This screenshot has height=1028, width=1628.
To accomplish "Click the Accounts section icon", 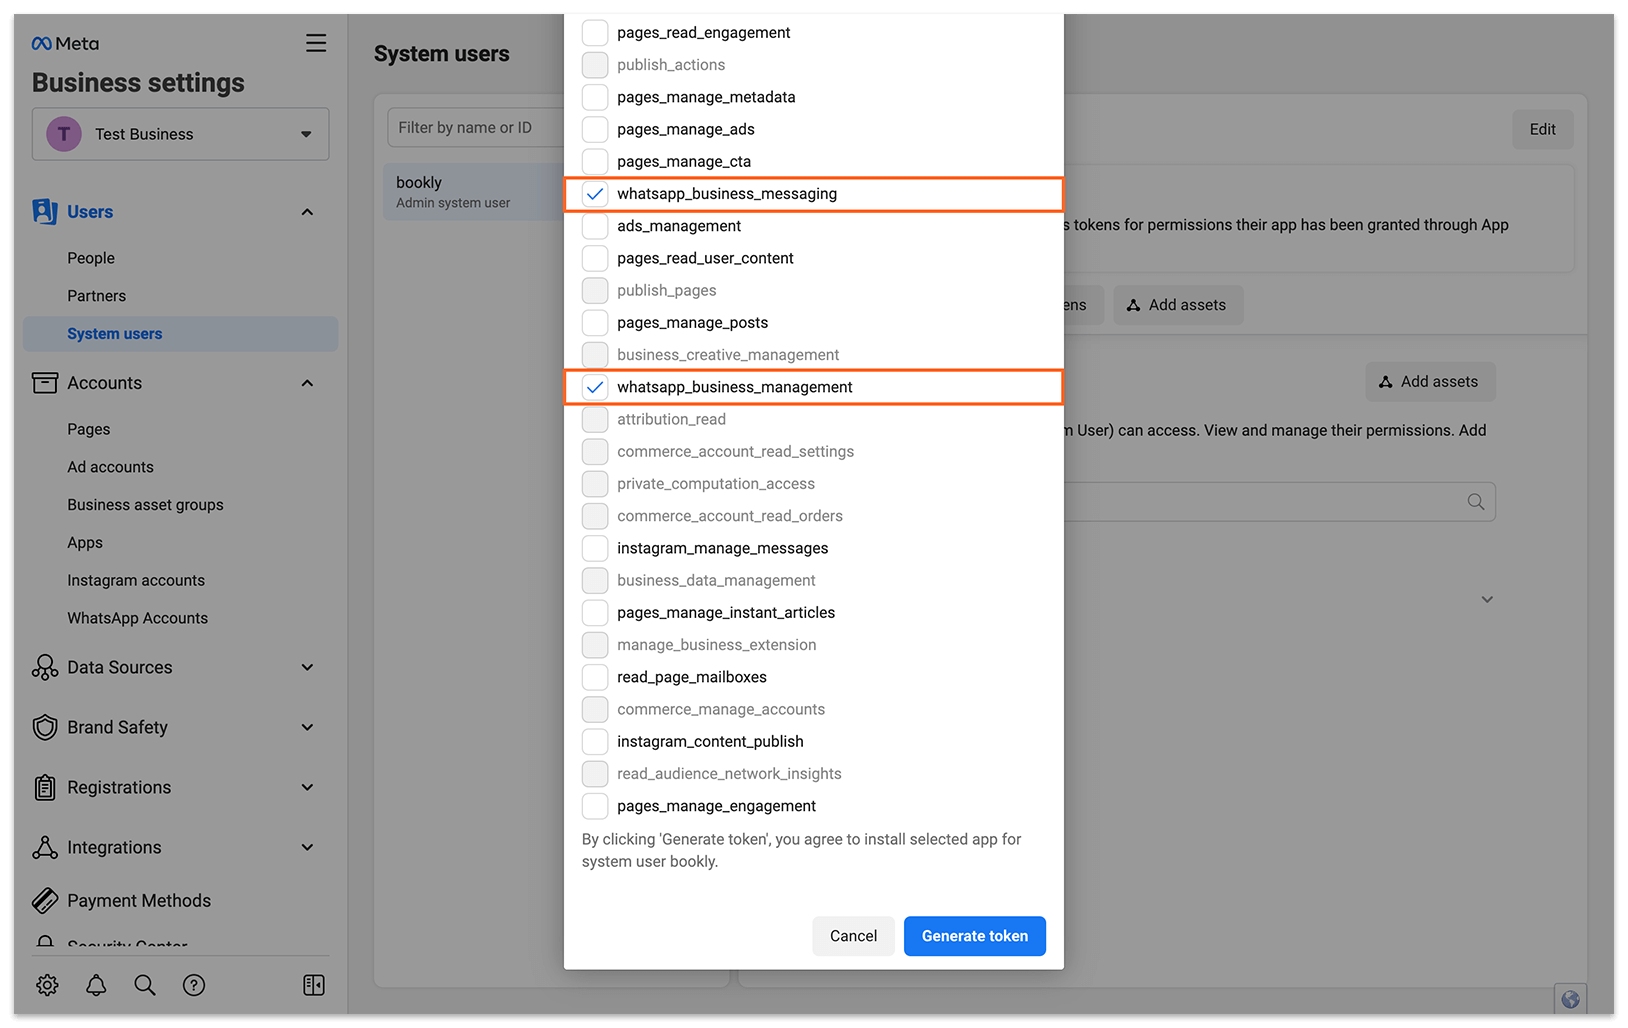I will point(45,383).
